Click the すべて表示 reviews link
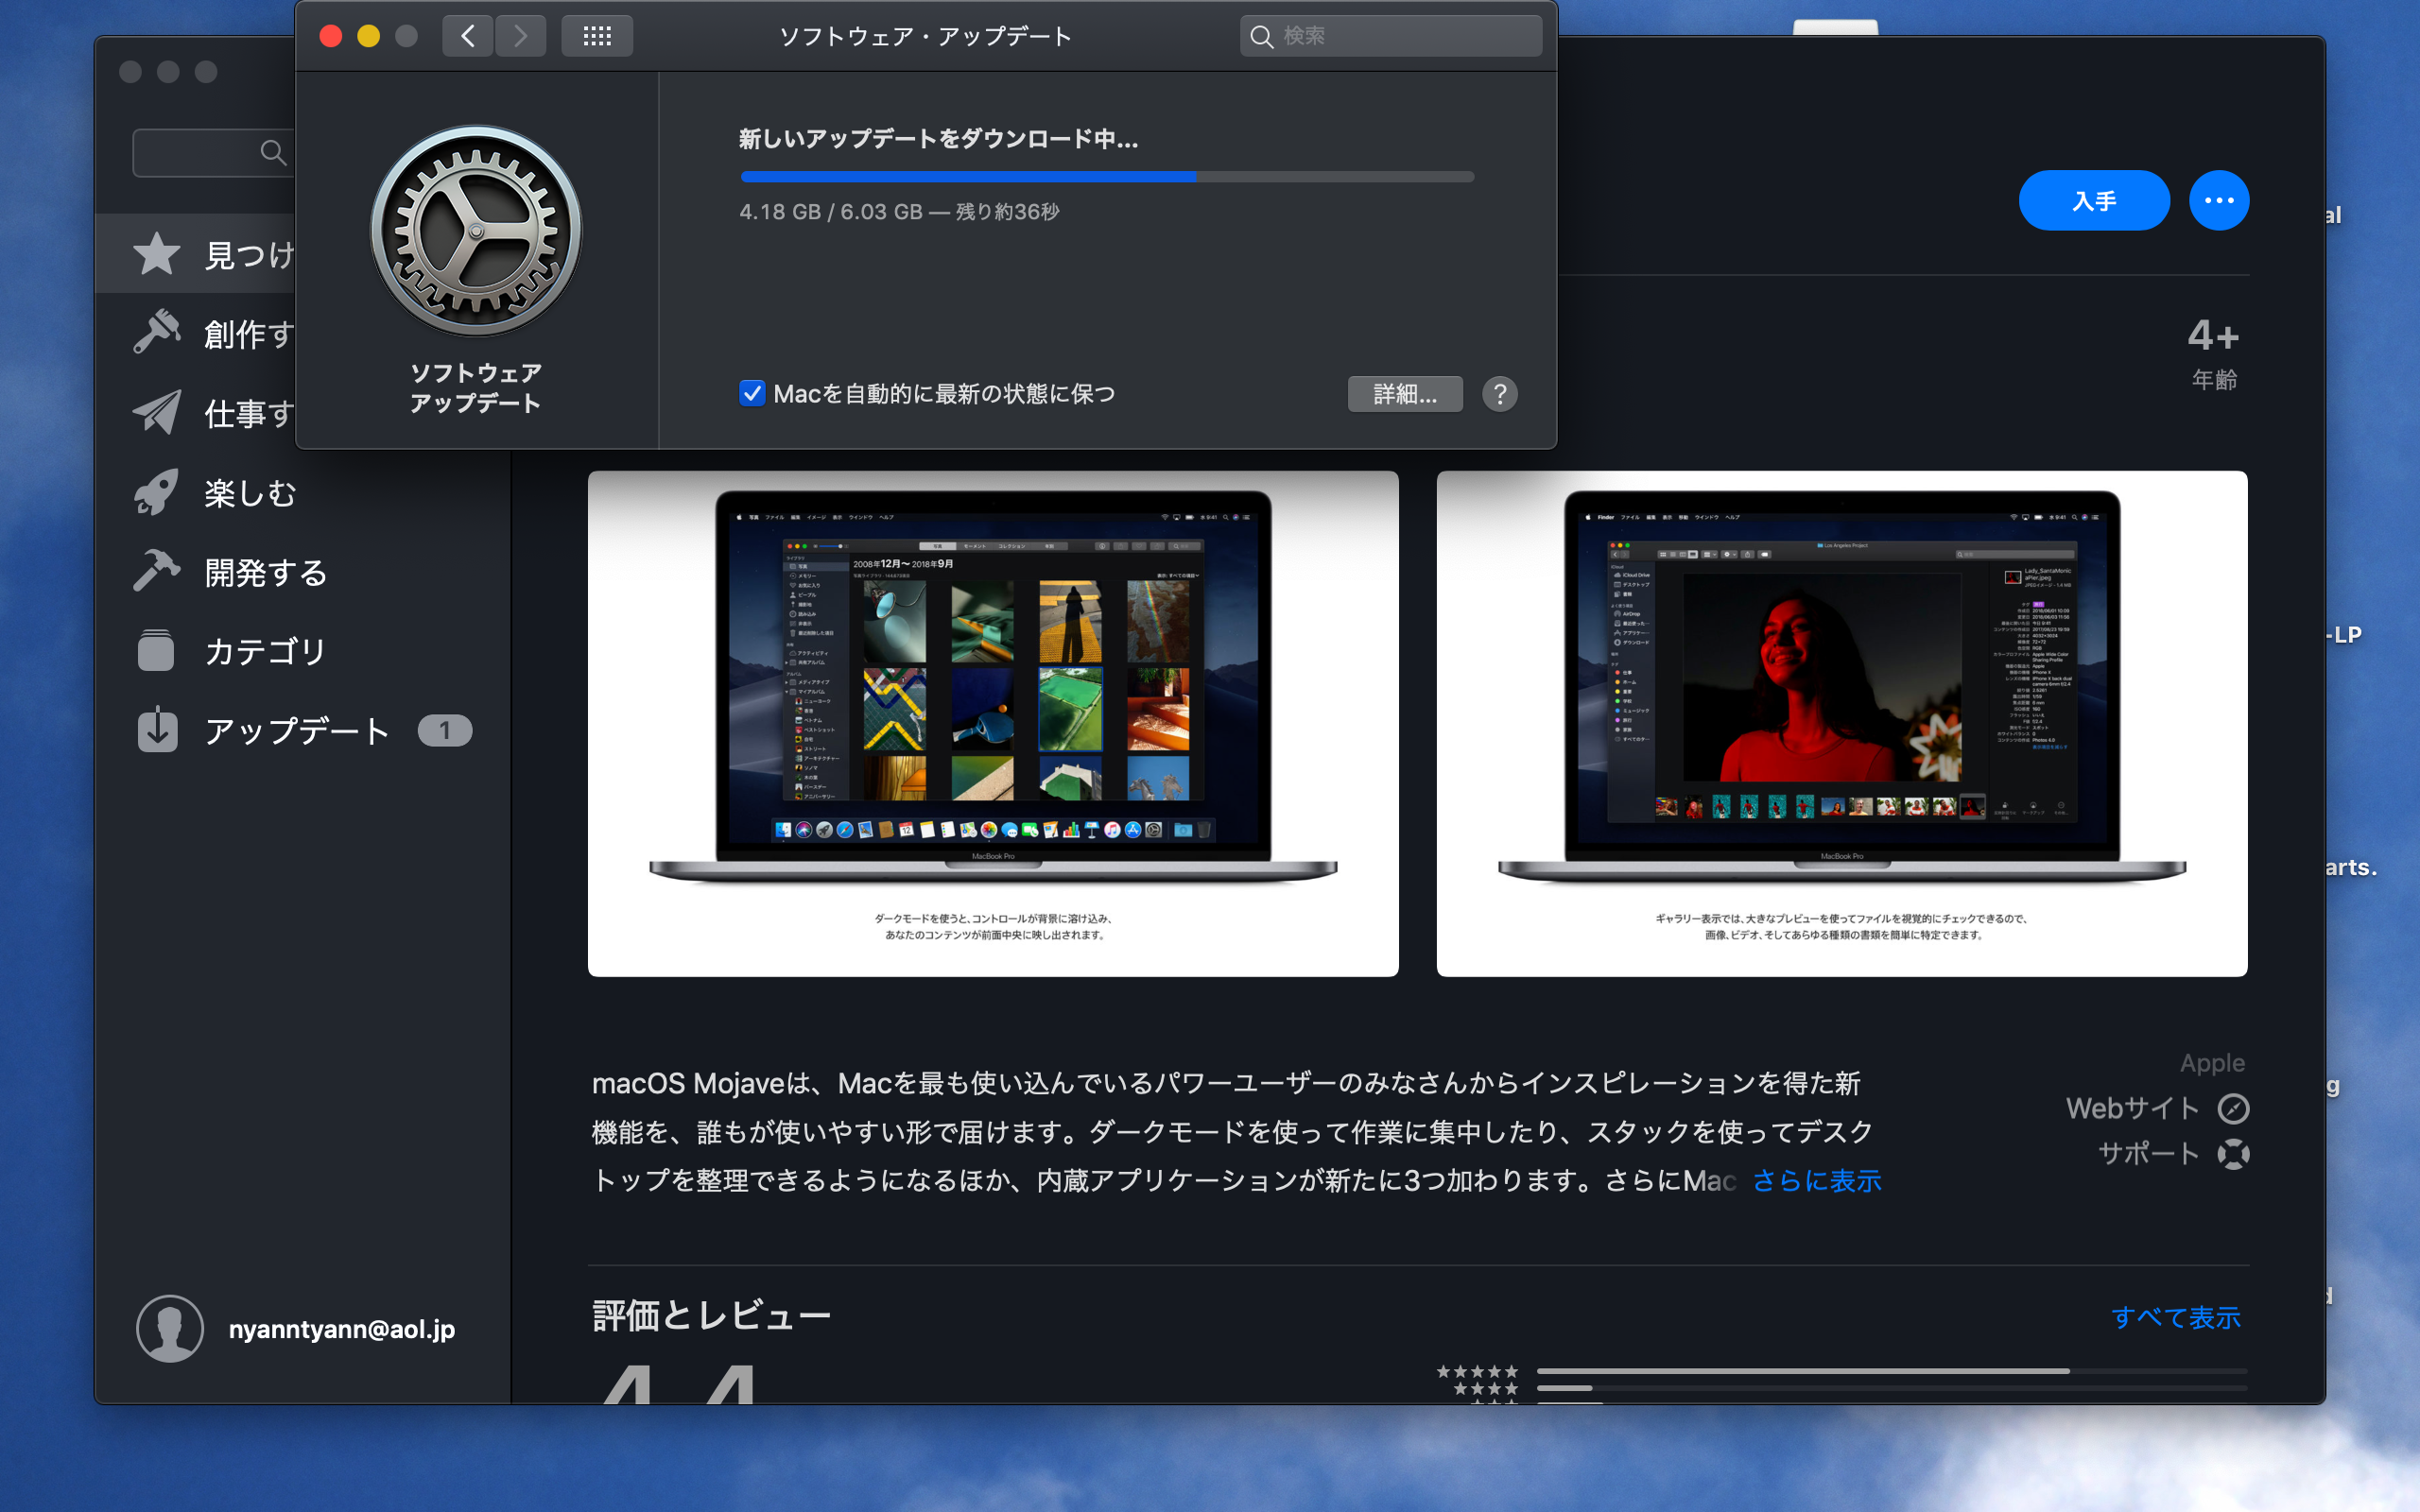Screen dimensions: 2420x1512 (x=2175, y=1317)
